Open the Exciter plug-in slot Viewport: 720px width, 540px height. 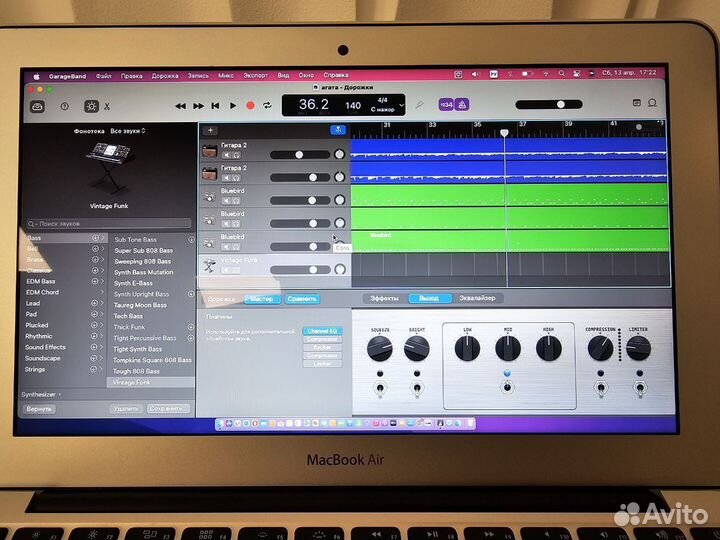tap(322, 347)
